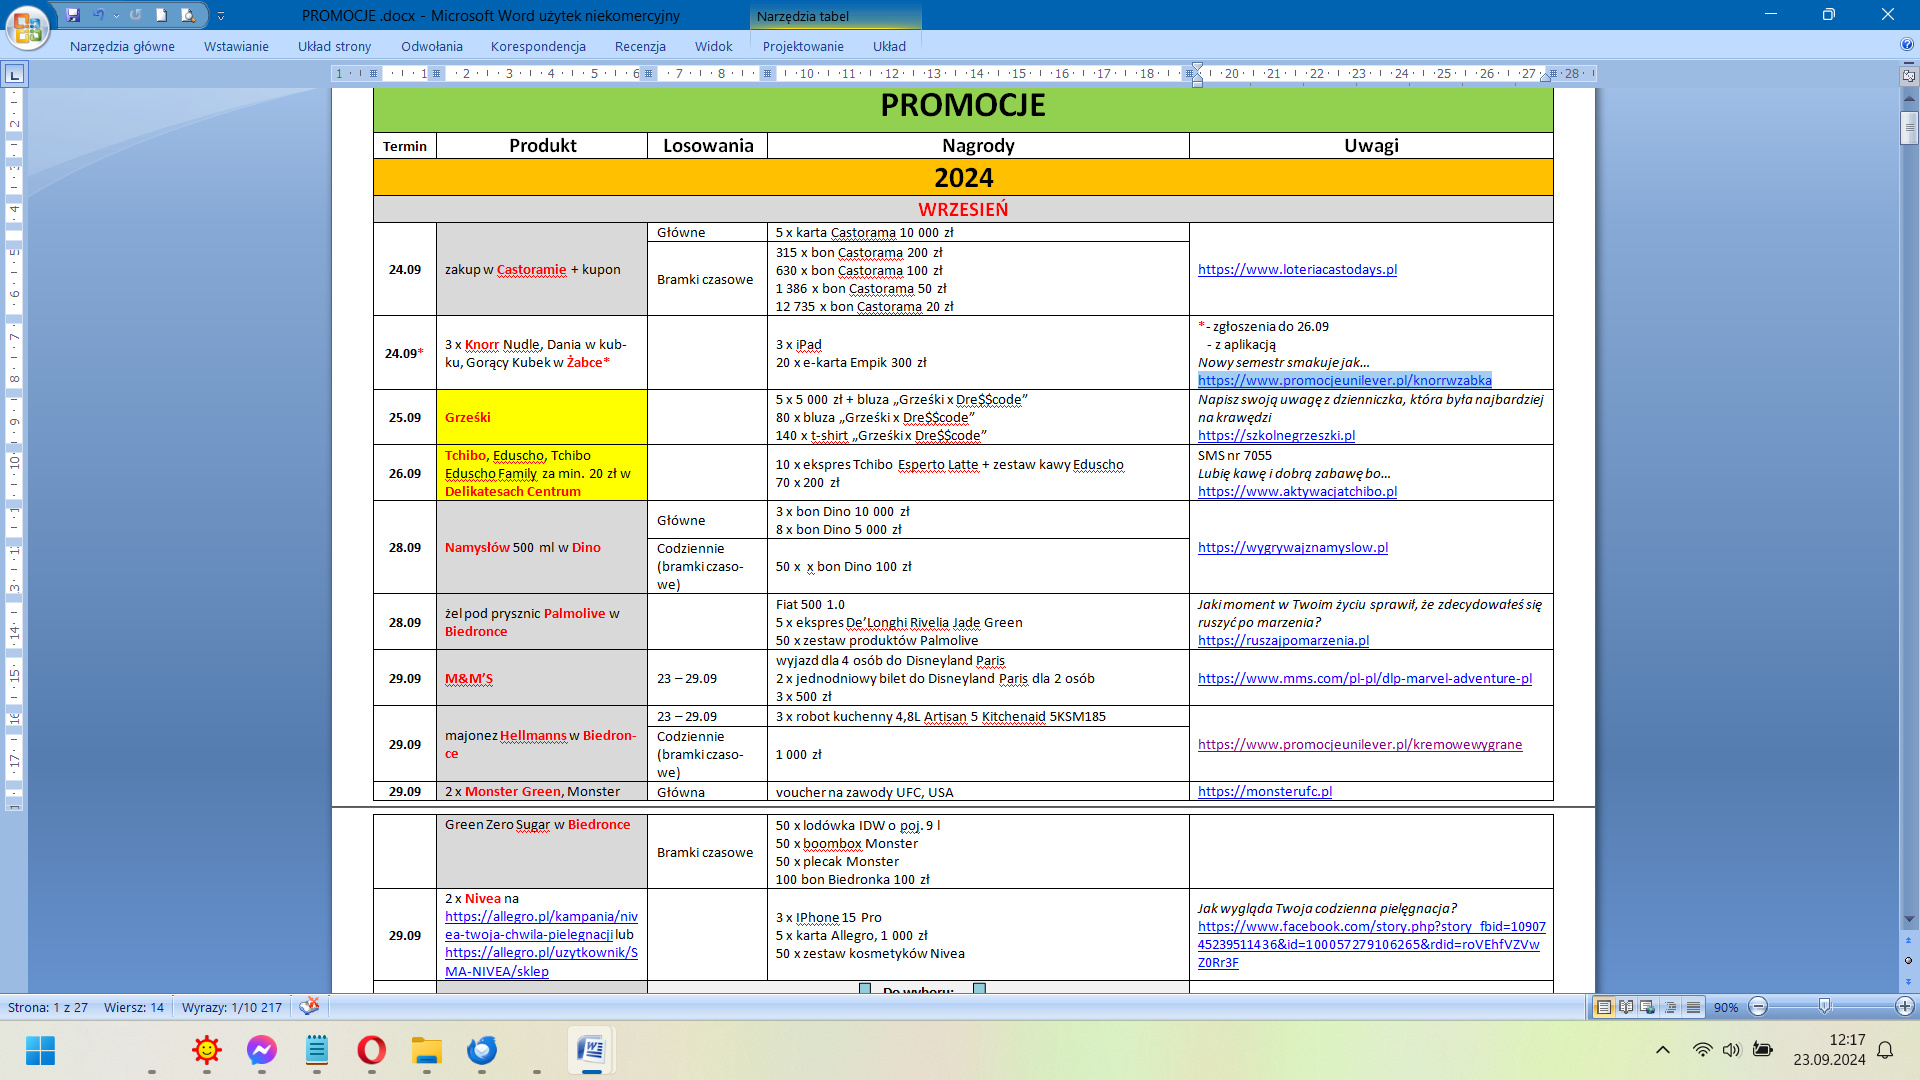Click the Undo arrow icon
1920x1080 pixels.
[98, 15]
